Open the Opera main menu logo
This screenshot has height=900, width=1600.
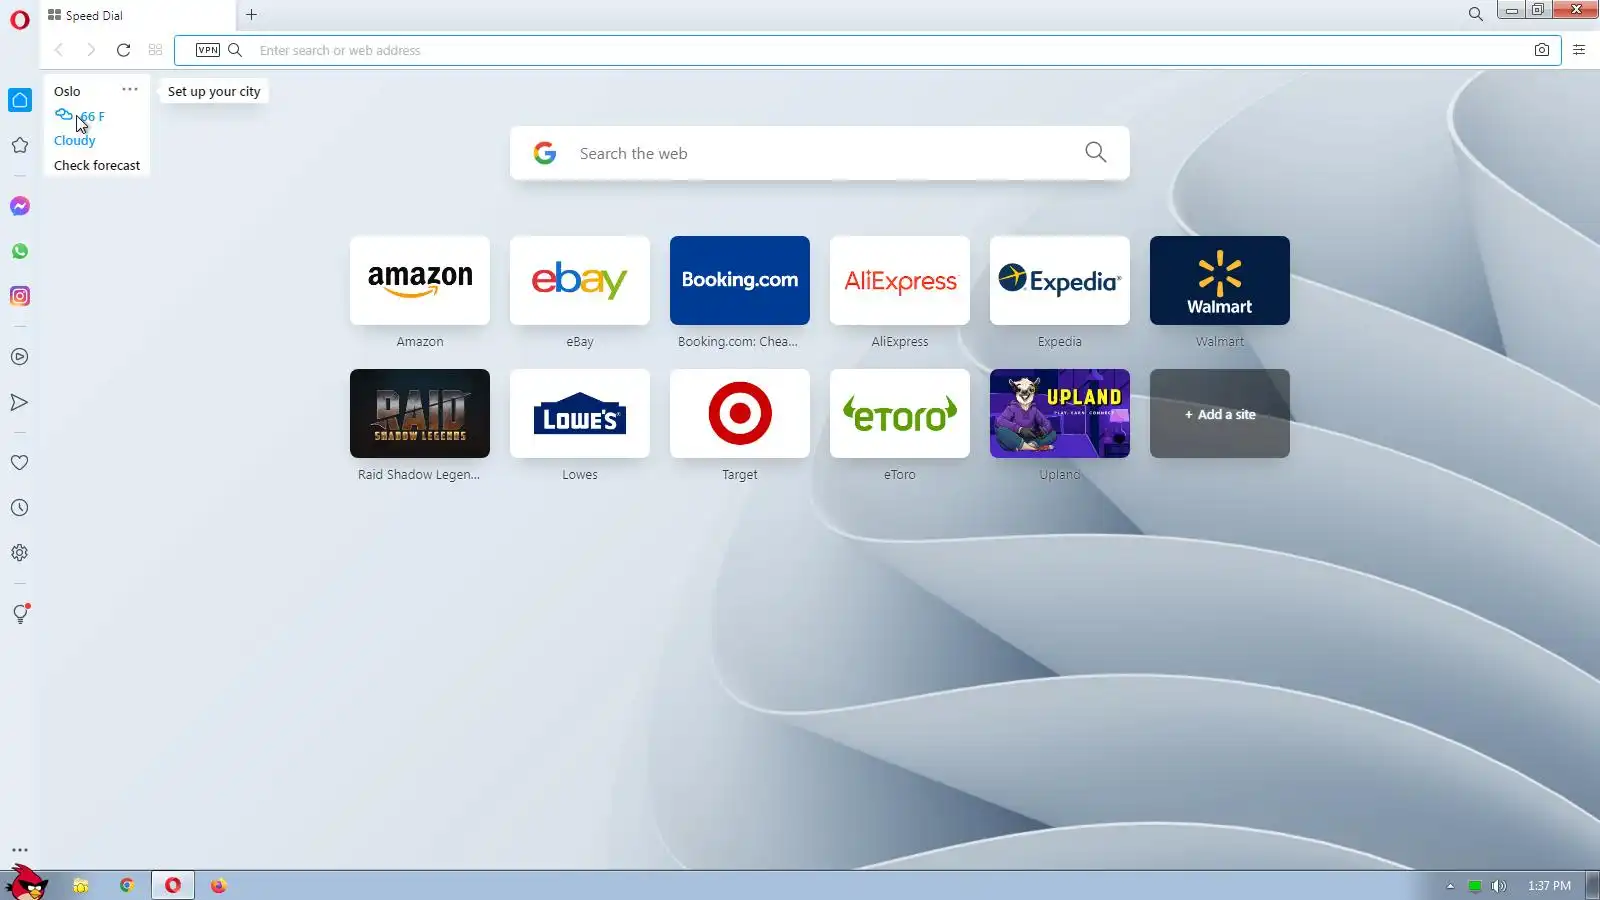point(20,19)
